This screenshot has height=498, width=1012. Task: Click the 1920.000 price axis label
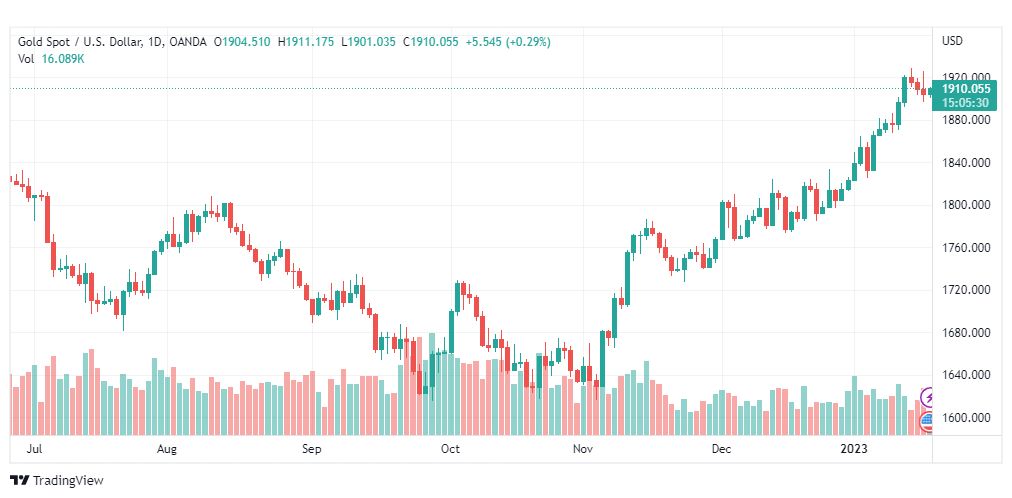click(x=966, y=77)
